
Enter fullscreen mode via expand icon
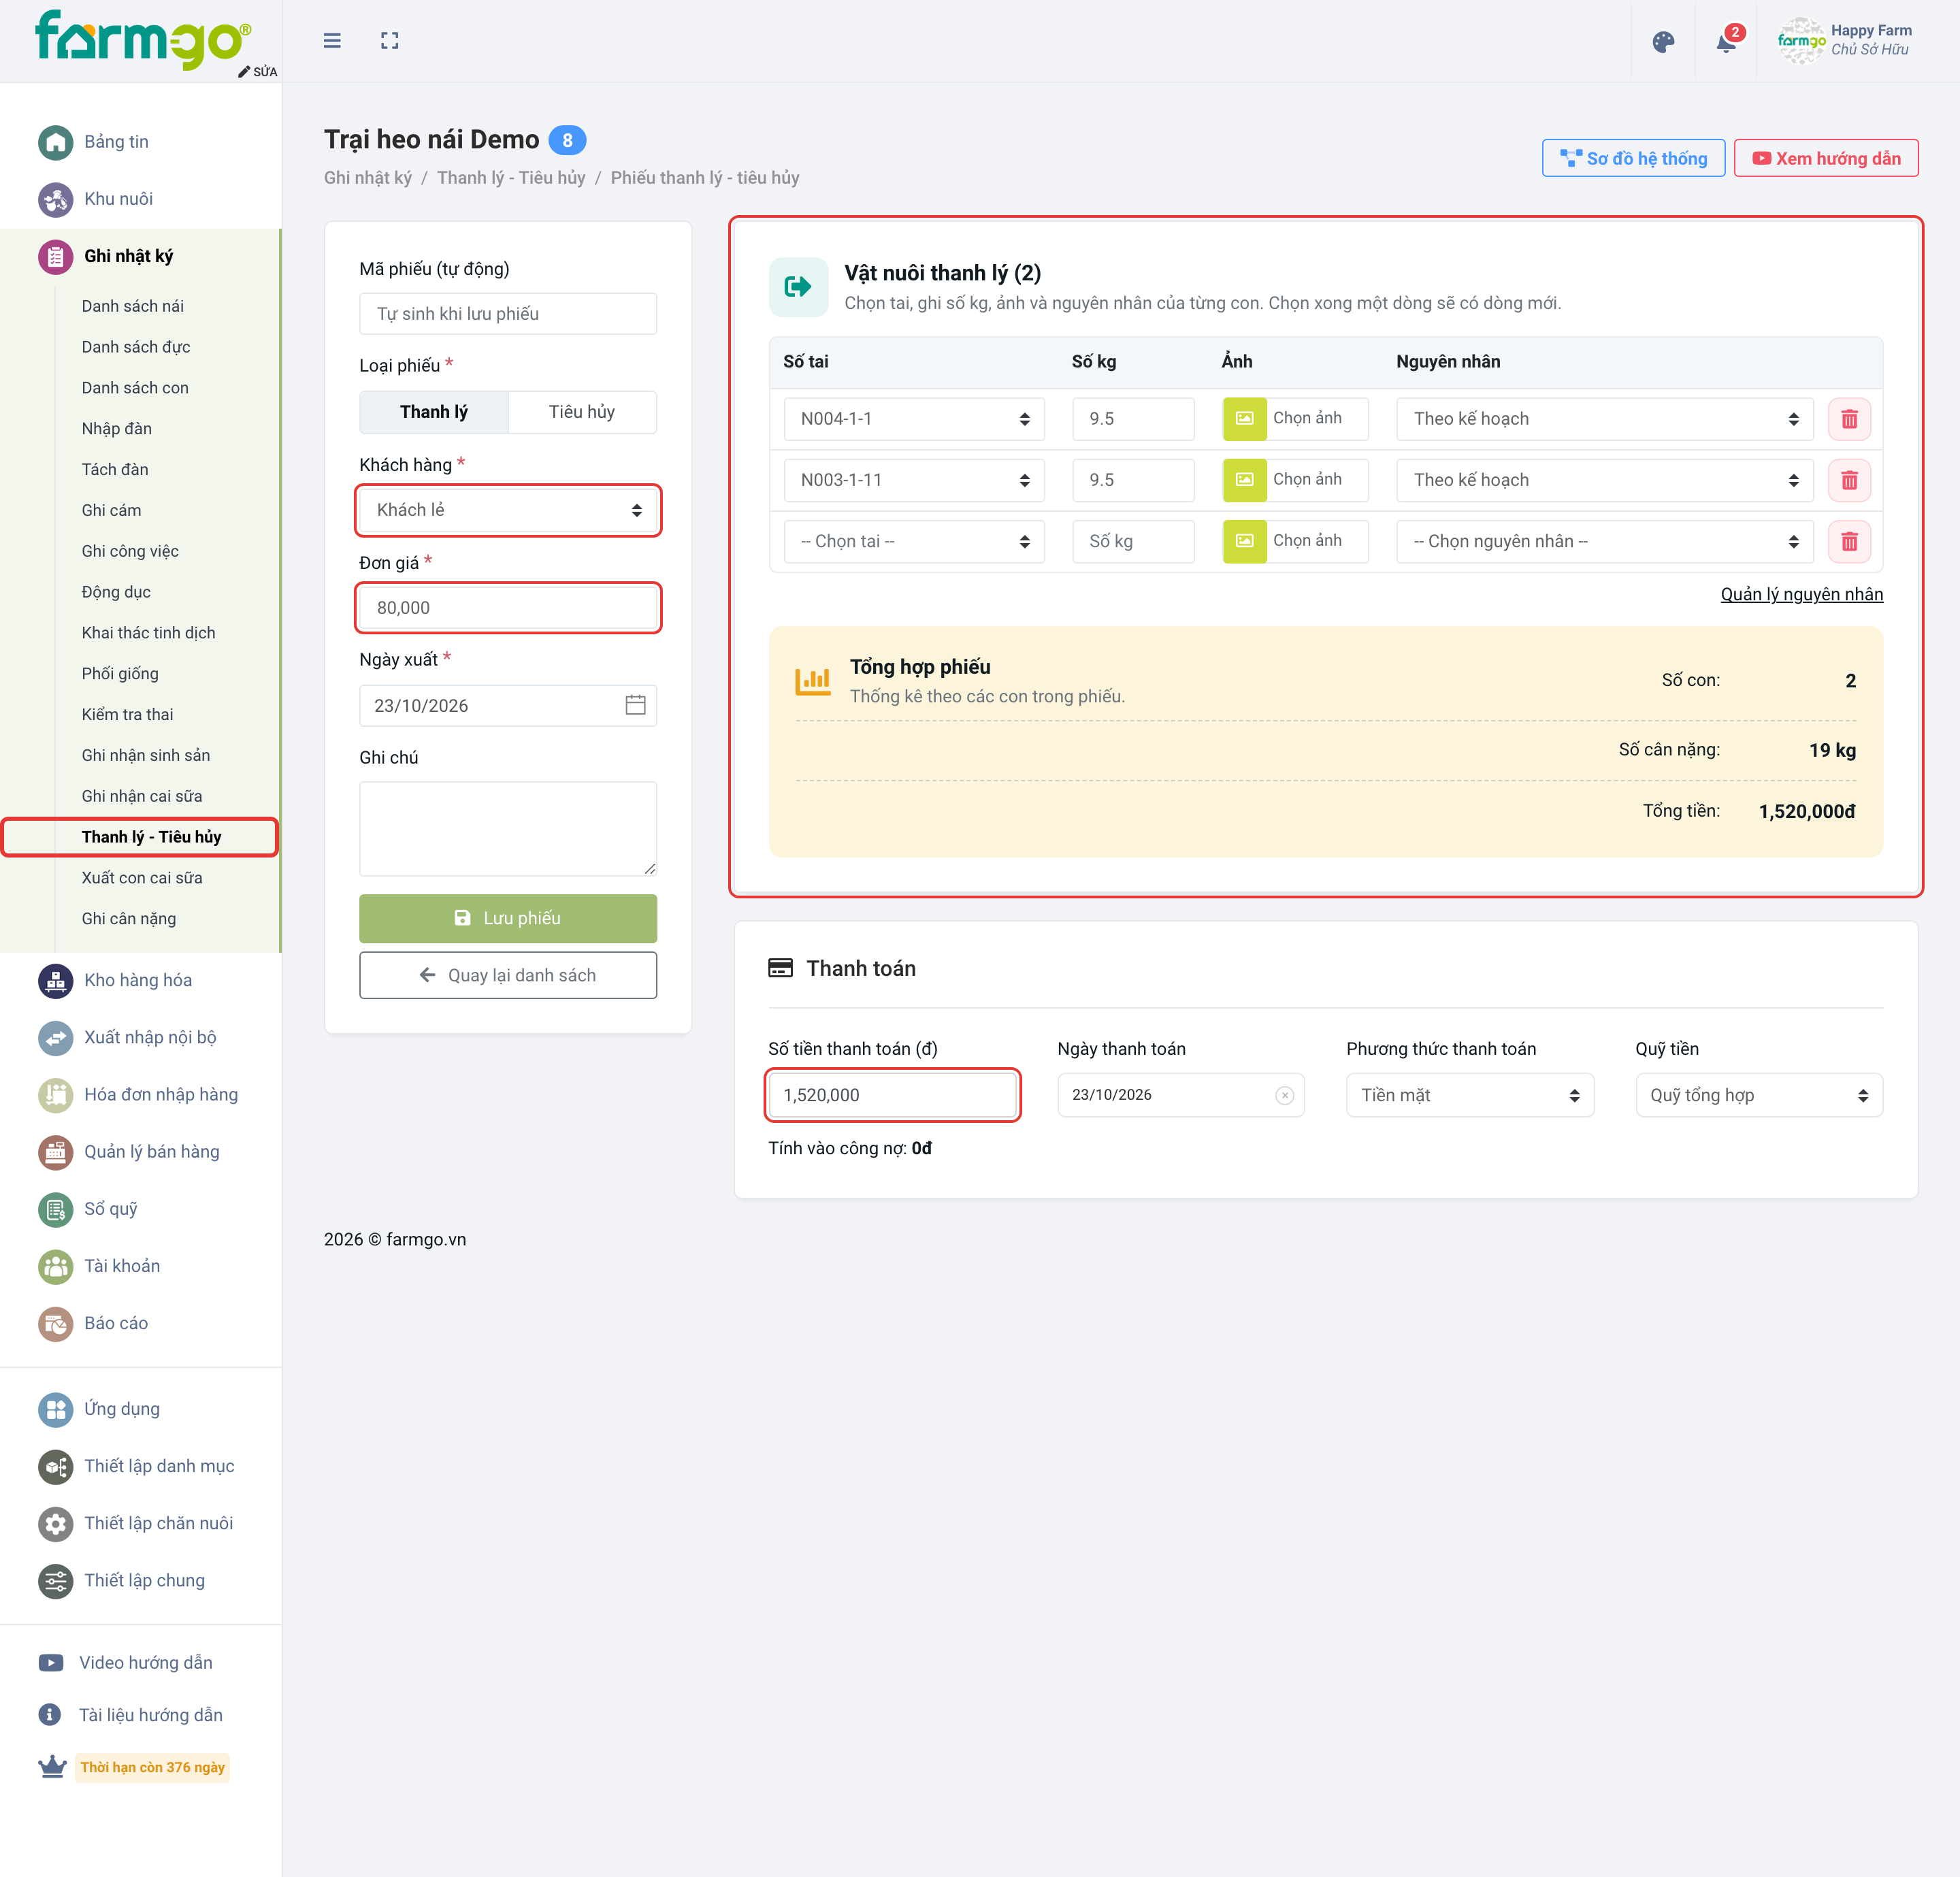390,41
